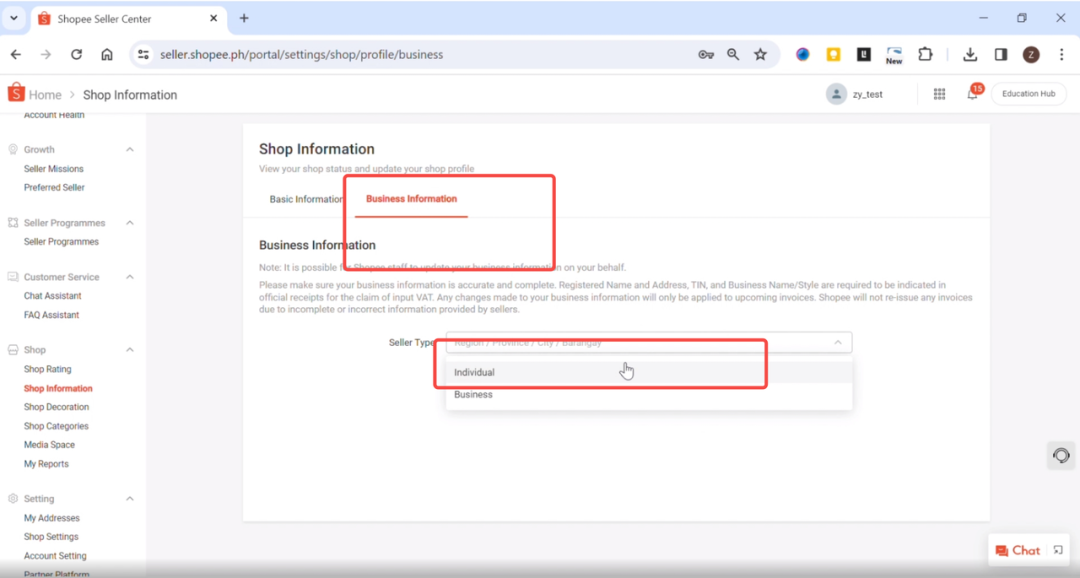Switch to the Basic Information tab
1080x578 pixels.
coord(305,199)
